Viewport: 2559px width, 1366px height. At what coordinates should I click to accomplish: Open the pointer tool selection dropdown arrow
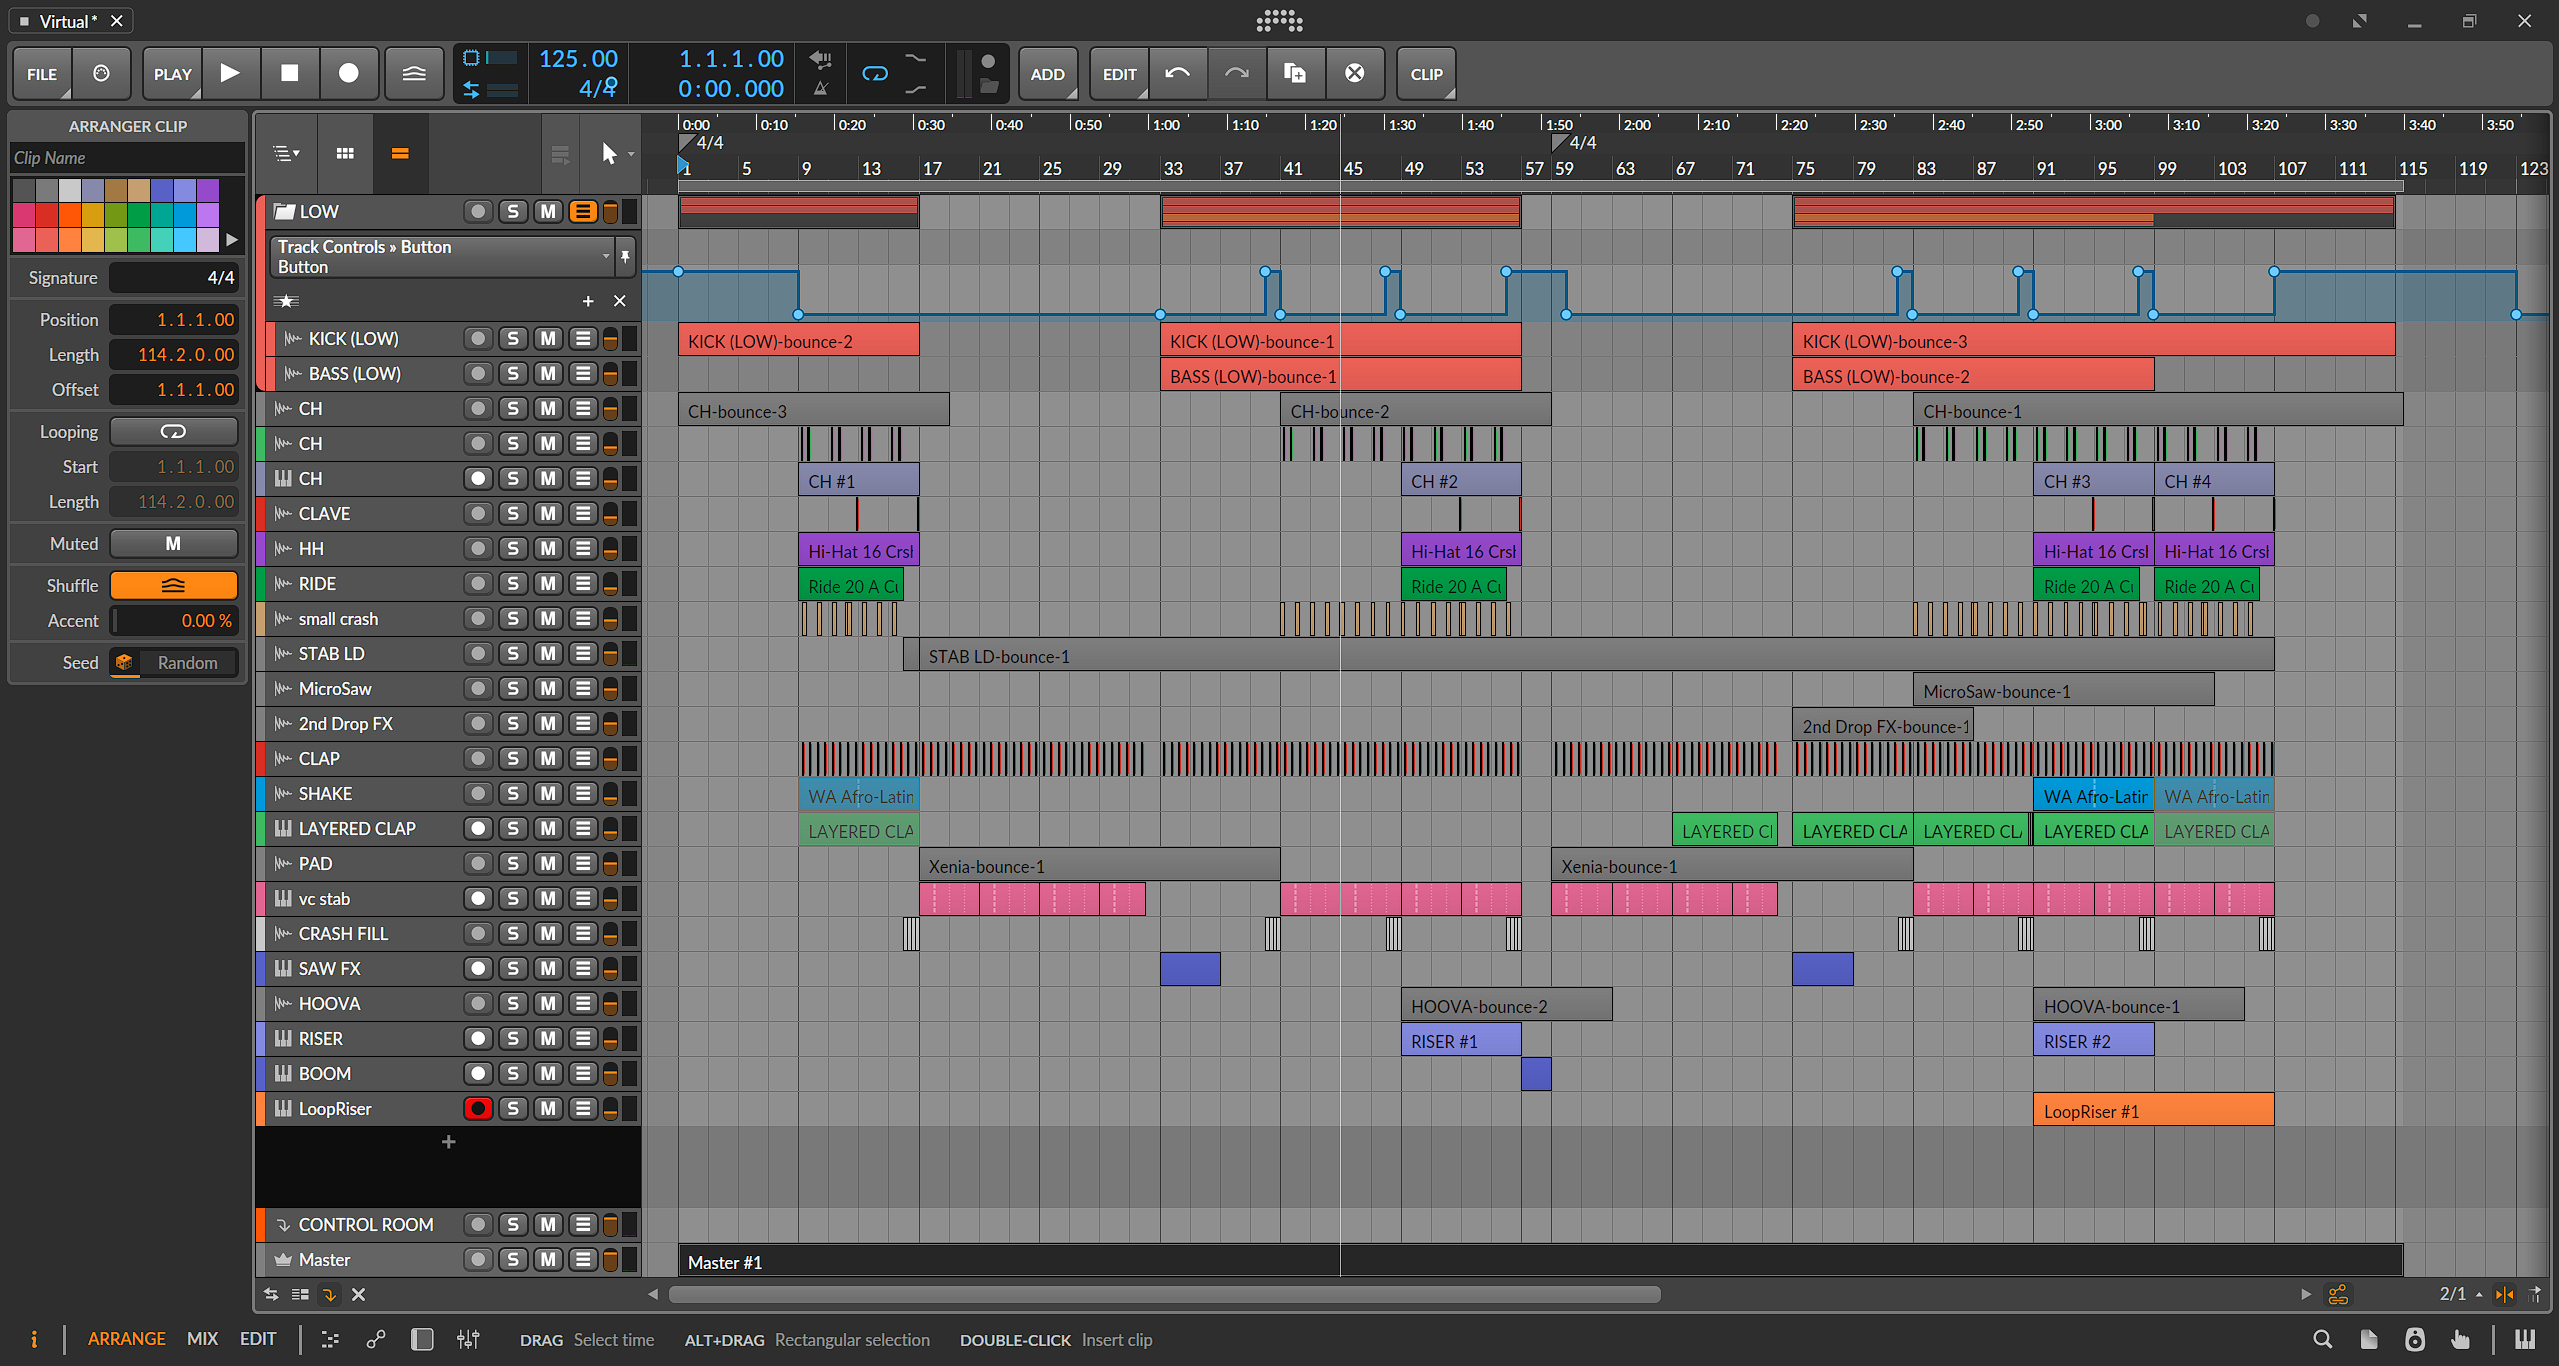631,154
